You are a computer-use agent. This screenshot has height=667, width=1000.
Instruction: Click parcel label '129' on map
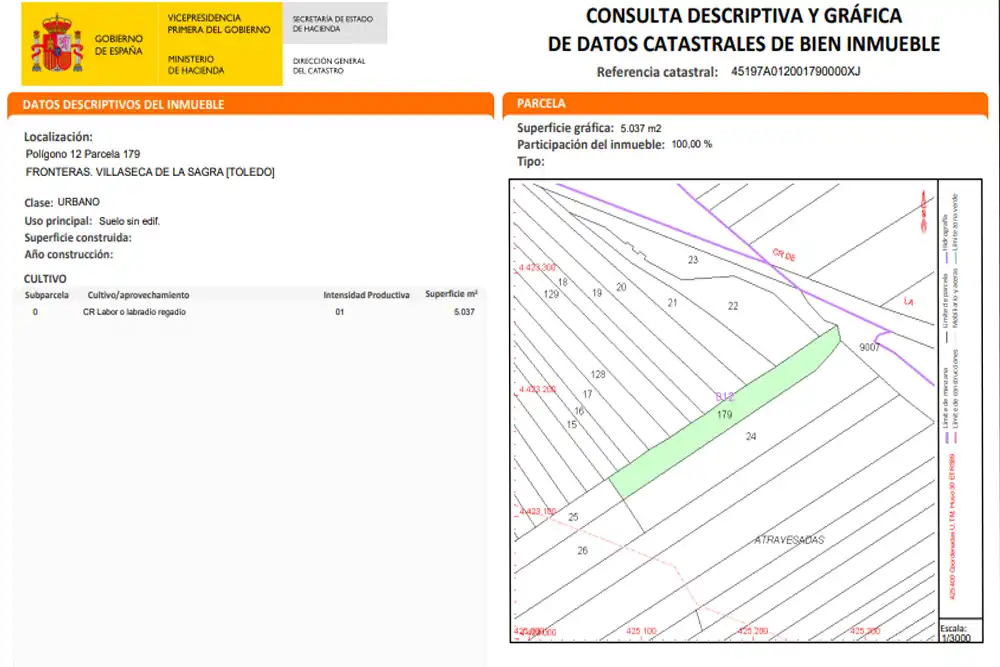551,294
